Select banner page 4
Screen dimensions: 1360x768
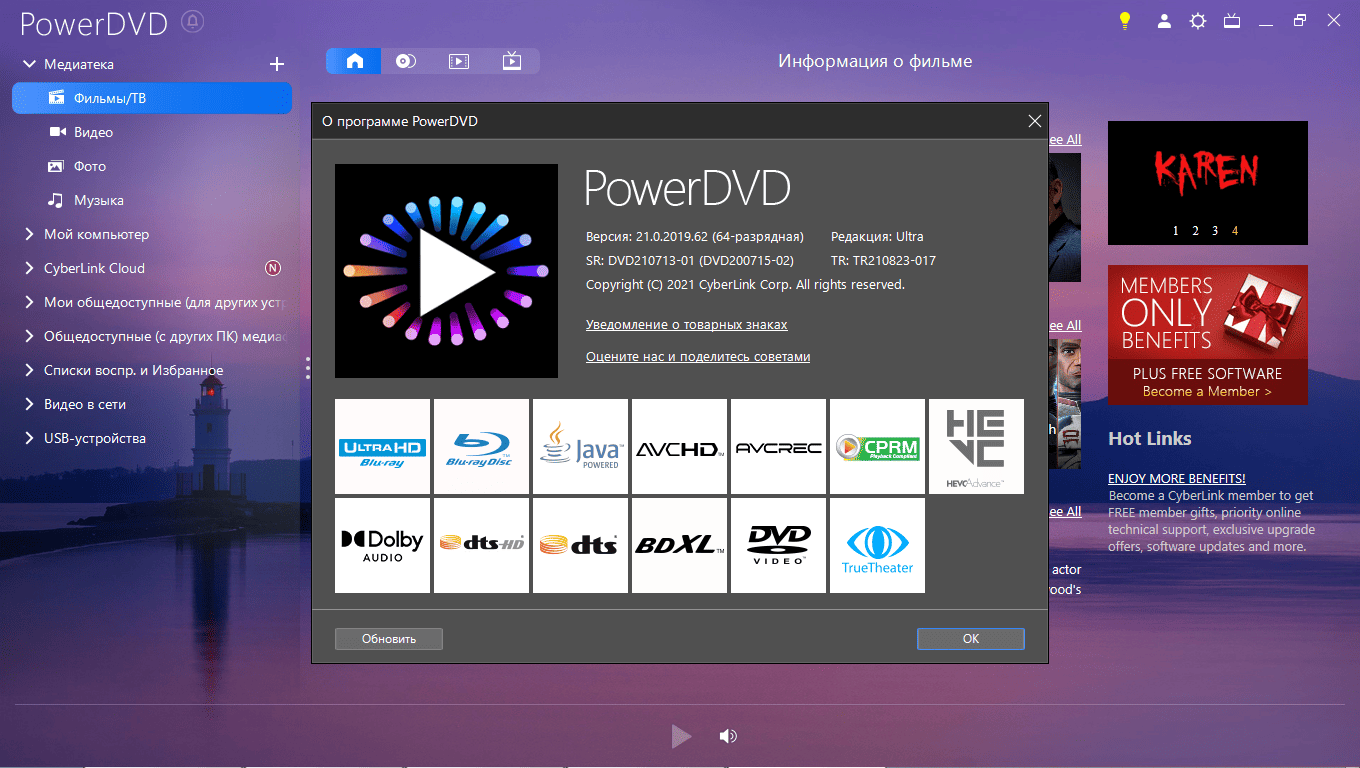tap(1235, 231)
